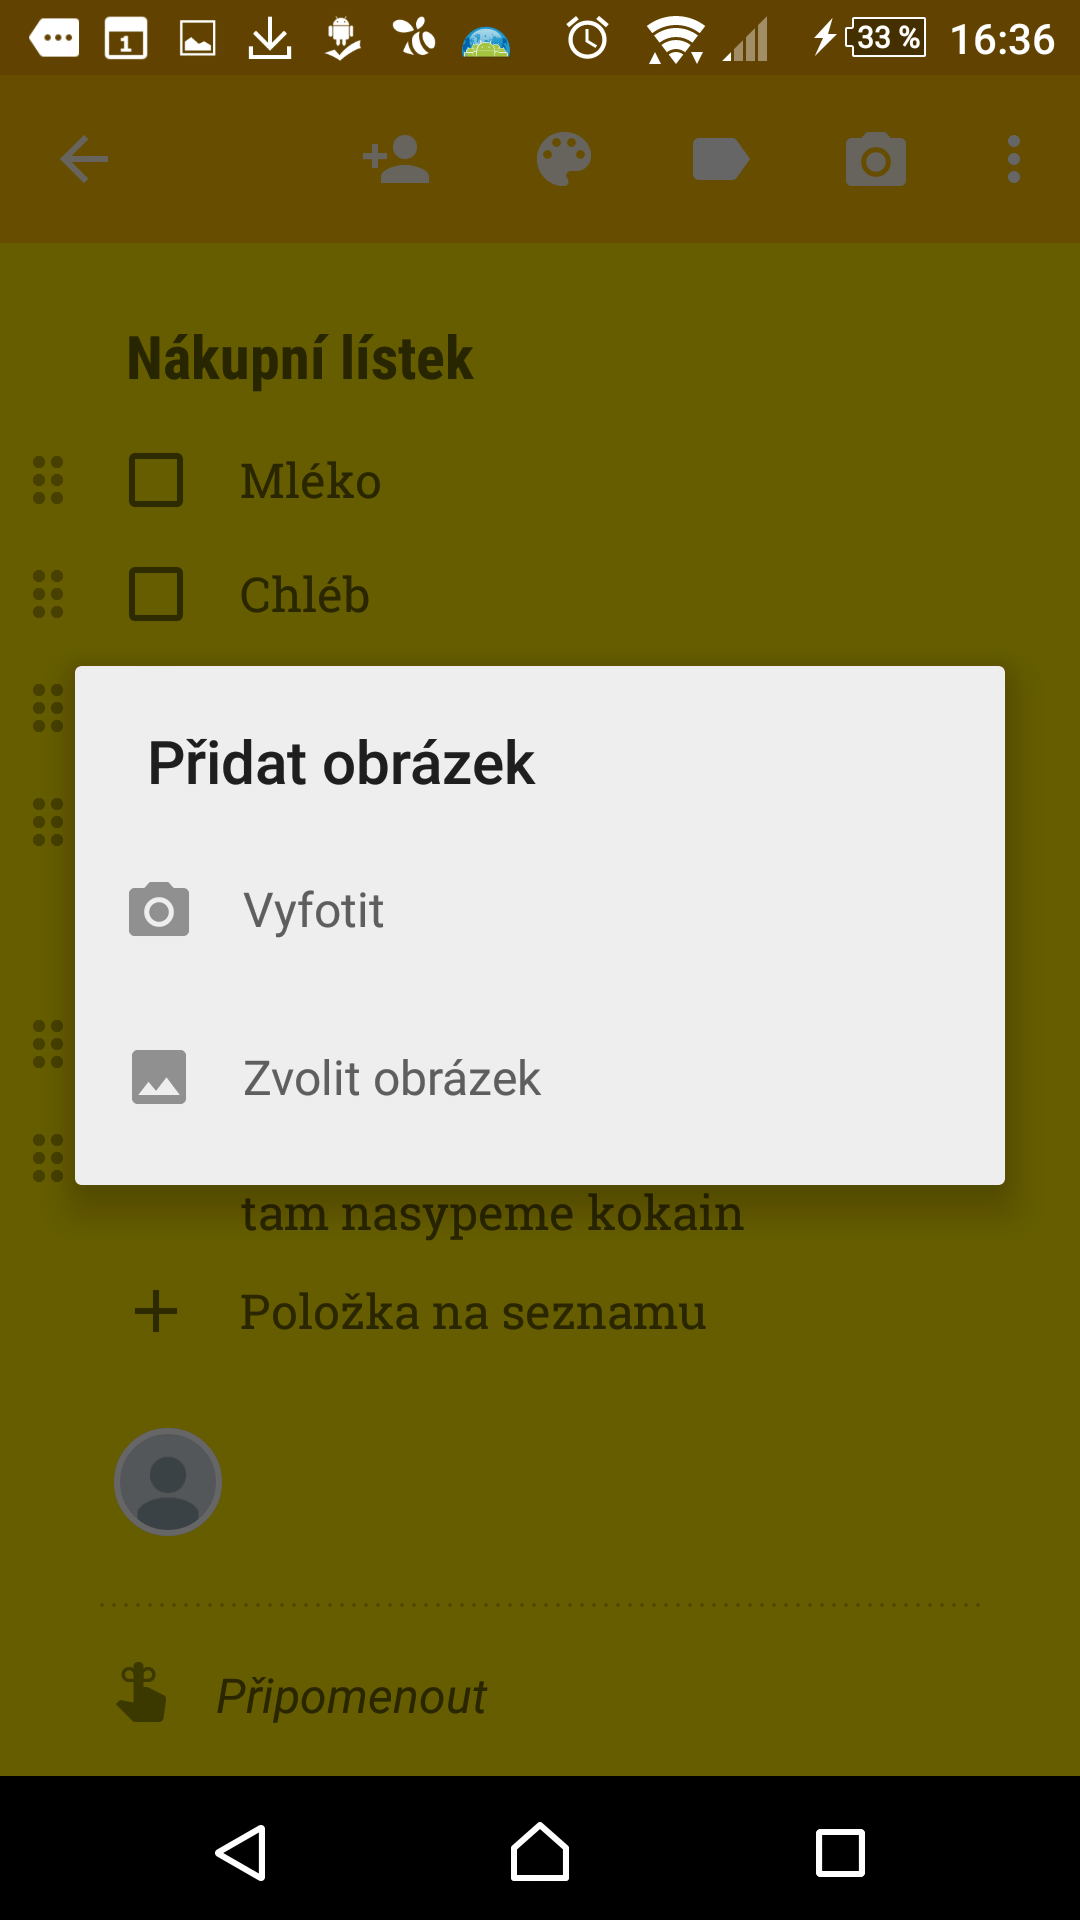Select the Vyfotit camera icon
The width and height of the screenshot is (1080, 1920).
159,910
